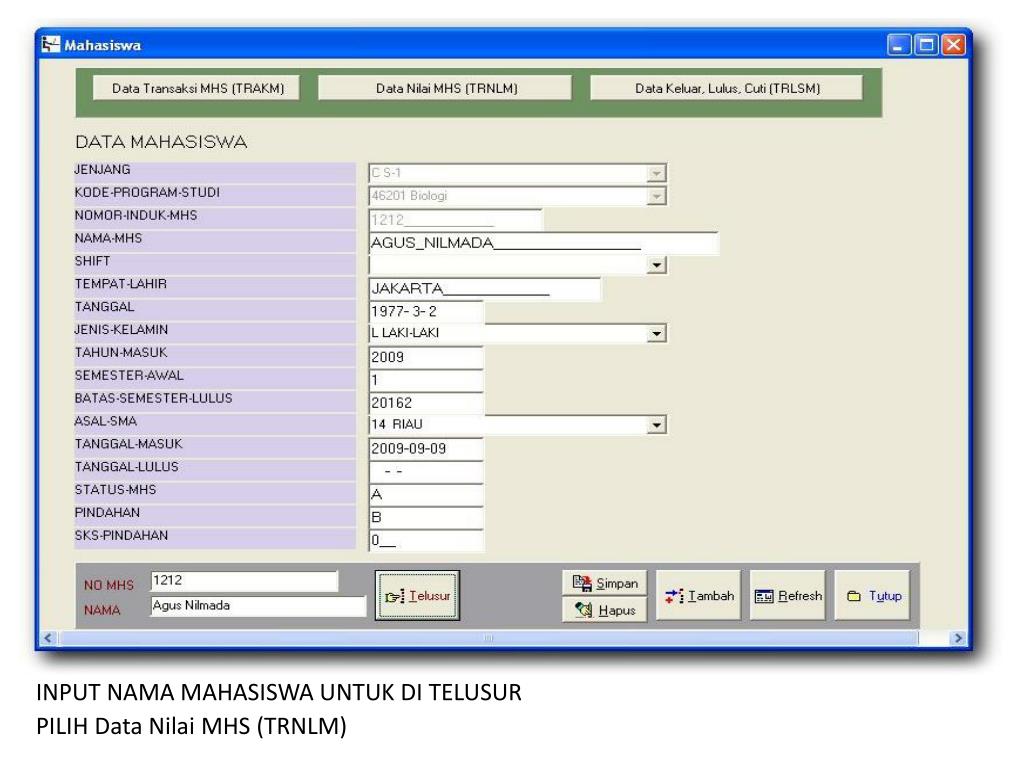The height and width of the screenshot is (768, 1024).
Task: Close the Mahasiswa window
Action: [x=953, y=44]
